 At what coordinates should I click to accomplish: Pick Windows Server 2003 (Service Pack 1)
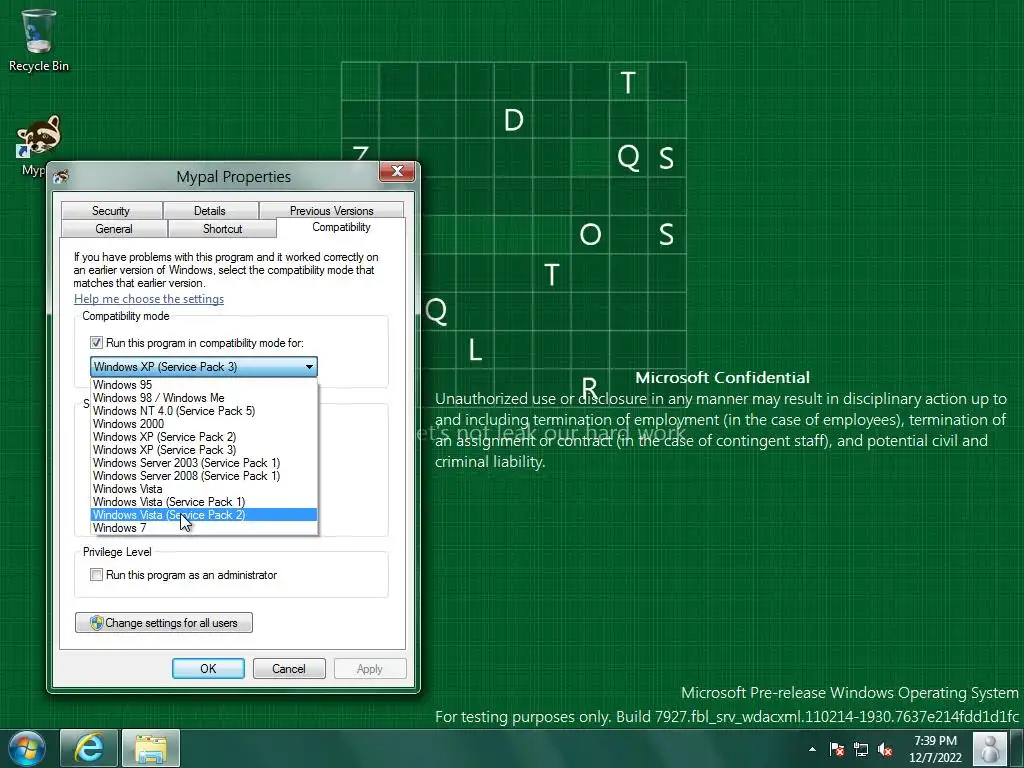click(204, 463)
